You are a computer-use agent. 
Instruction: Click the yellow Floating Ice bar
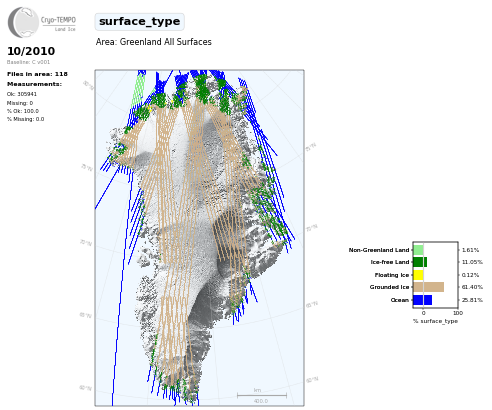[418, 275]
